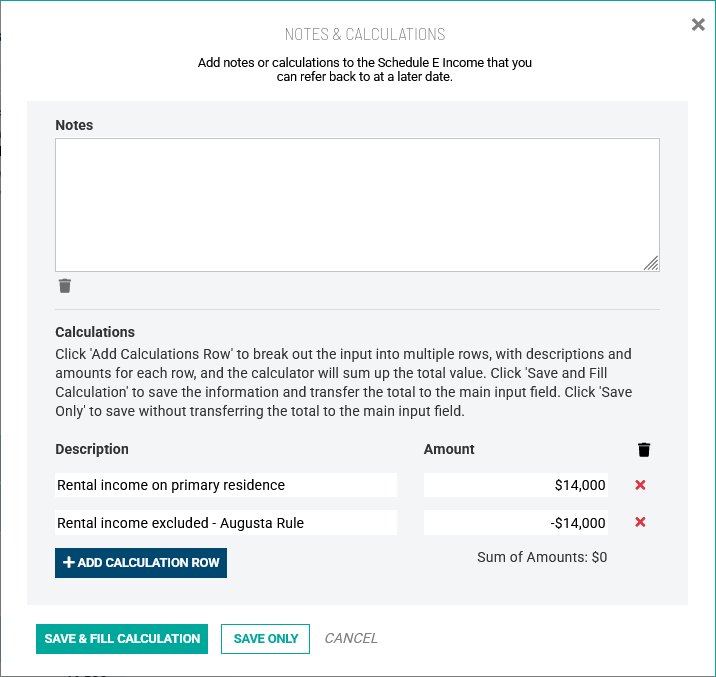Click the black trash icon beside the Amount header
716x677 pixels.
tap(644, 450)
